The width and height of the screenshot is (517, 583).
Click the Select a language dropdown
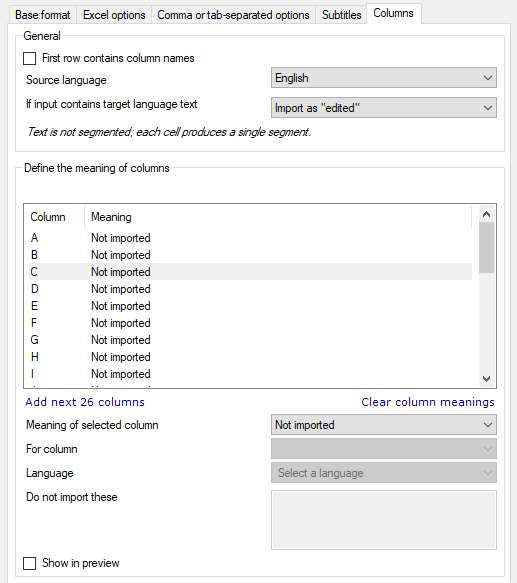384,473
